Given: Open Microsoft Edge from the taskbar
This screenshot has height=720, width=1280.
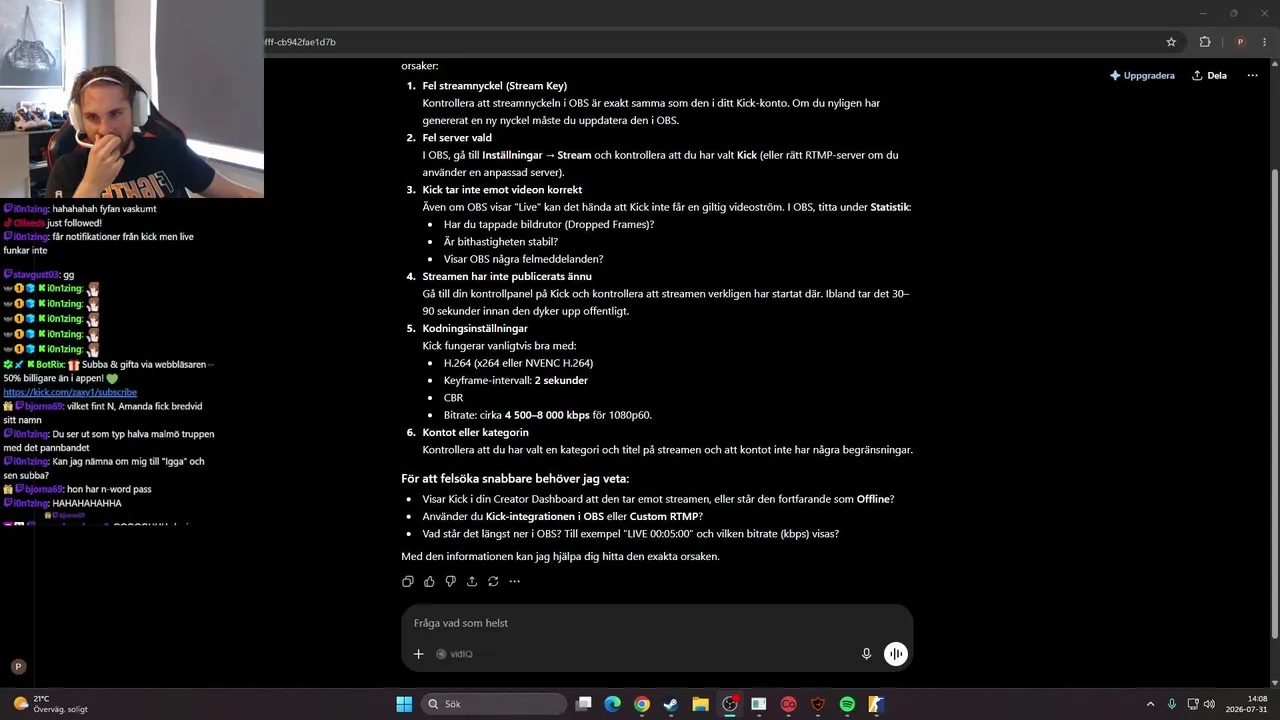Looking at the screenshot, I should 613,704.
